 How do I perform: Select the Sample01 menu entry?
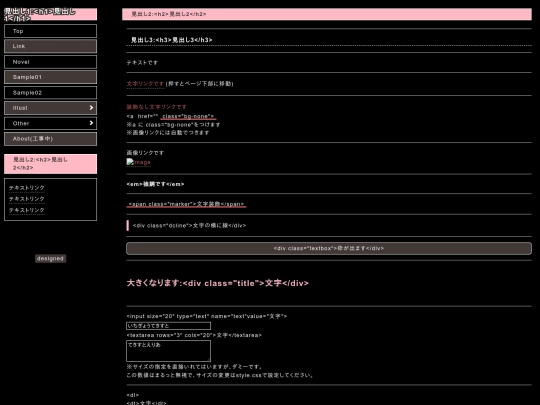pyautogui.click(x=50, y=77)
